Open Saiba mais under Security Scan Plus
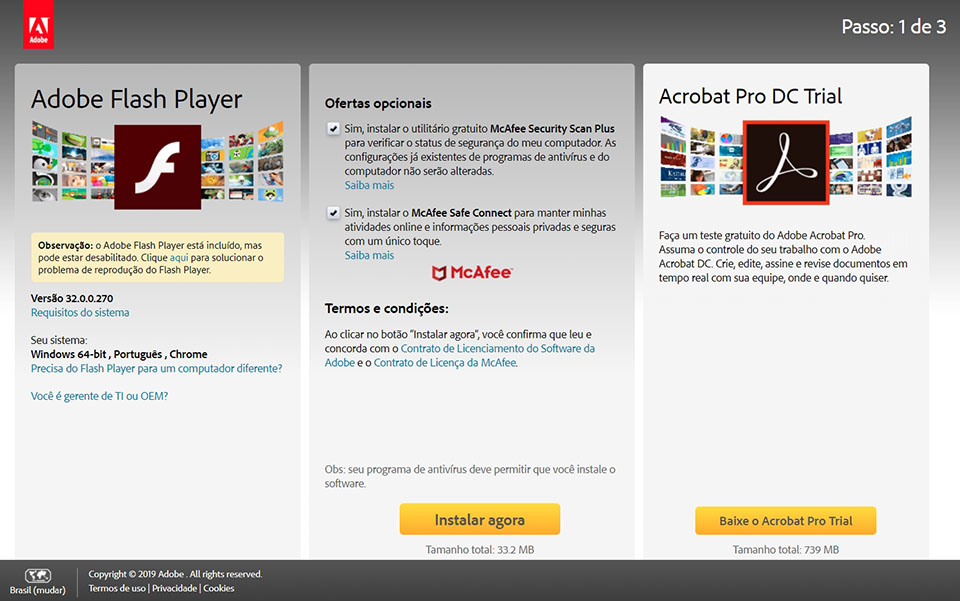This screenshot has width=960, height=601. coord(369,184)
